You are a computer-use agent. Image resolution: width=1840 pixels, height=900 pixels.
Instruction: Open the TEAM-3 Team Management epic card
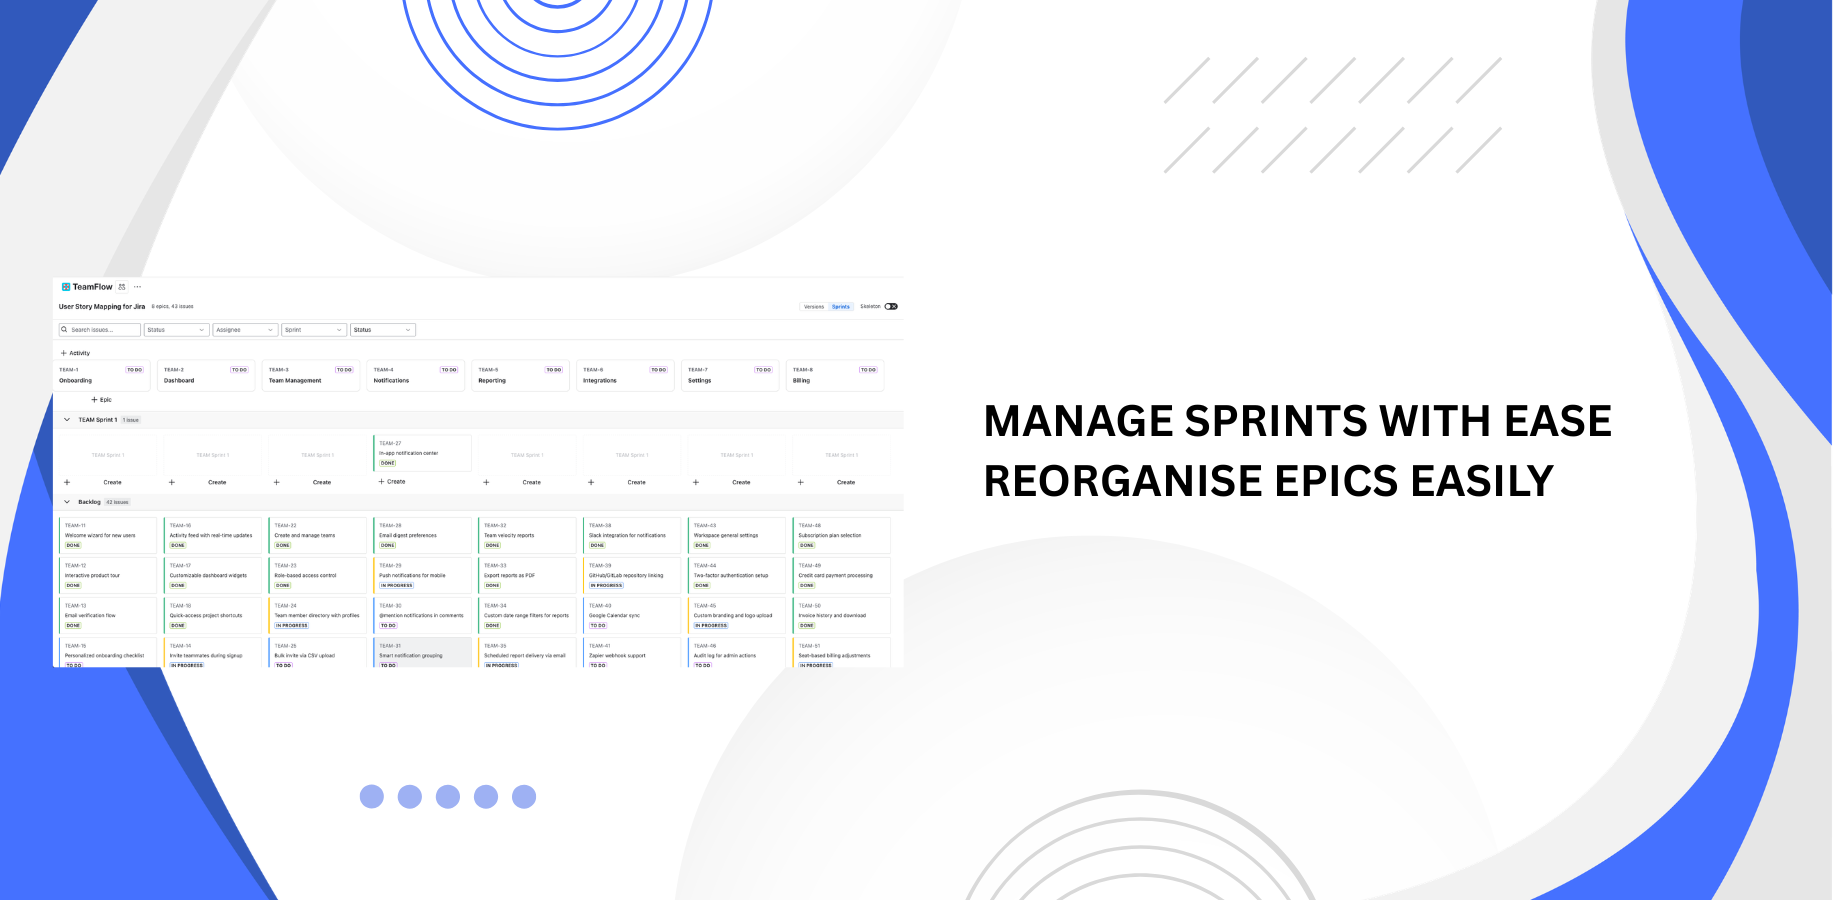[311, 375]
